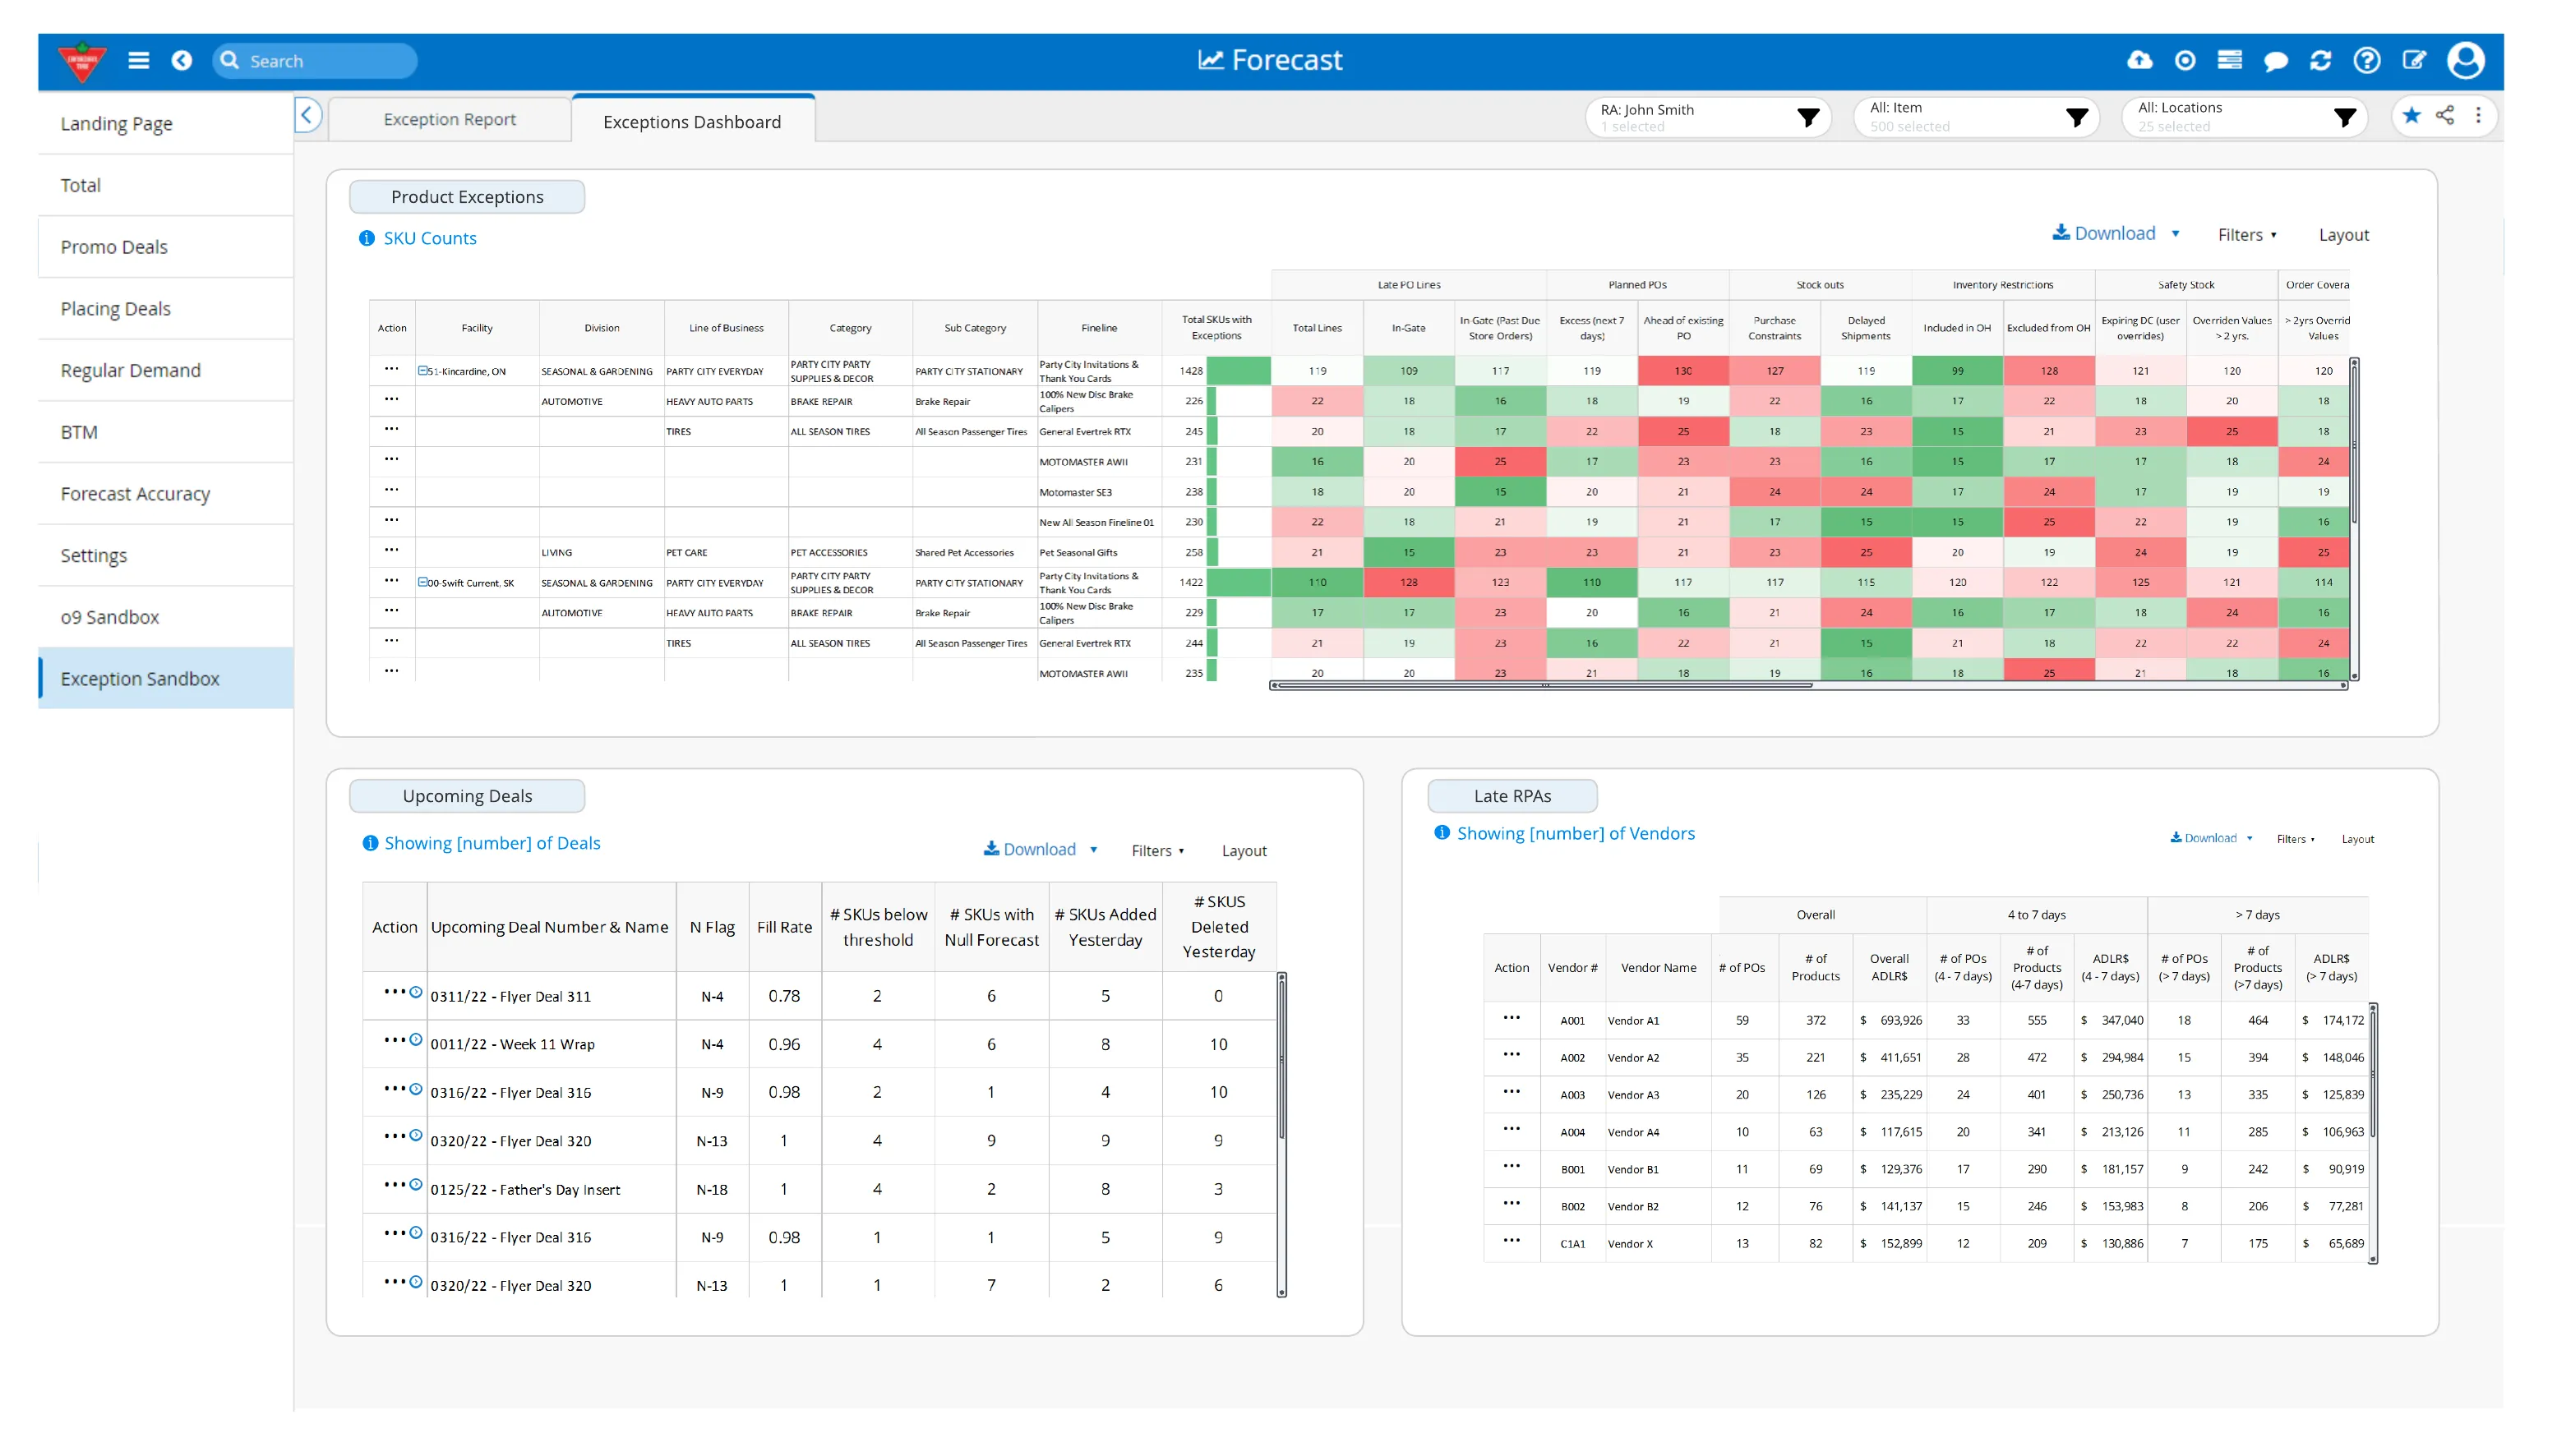Open action dots for 0311/22 Flyer Deal 311
Viewport: 2557px width, 1456px height.
pyautogui.click(x=394, y=992)
